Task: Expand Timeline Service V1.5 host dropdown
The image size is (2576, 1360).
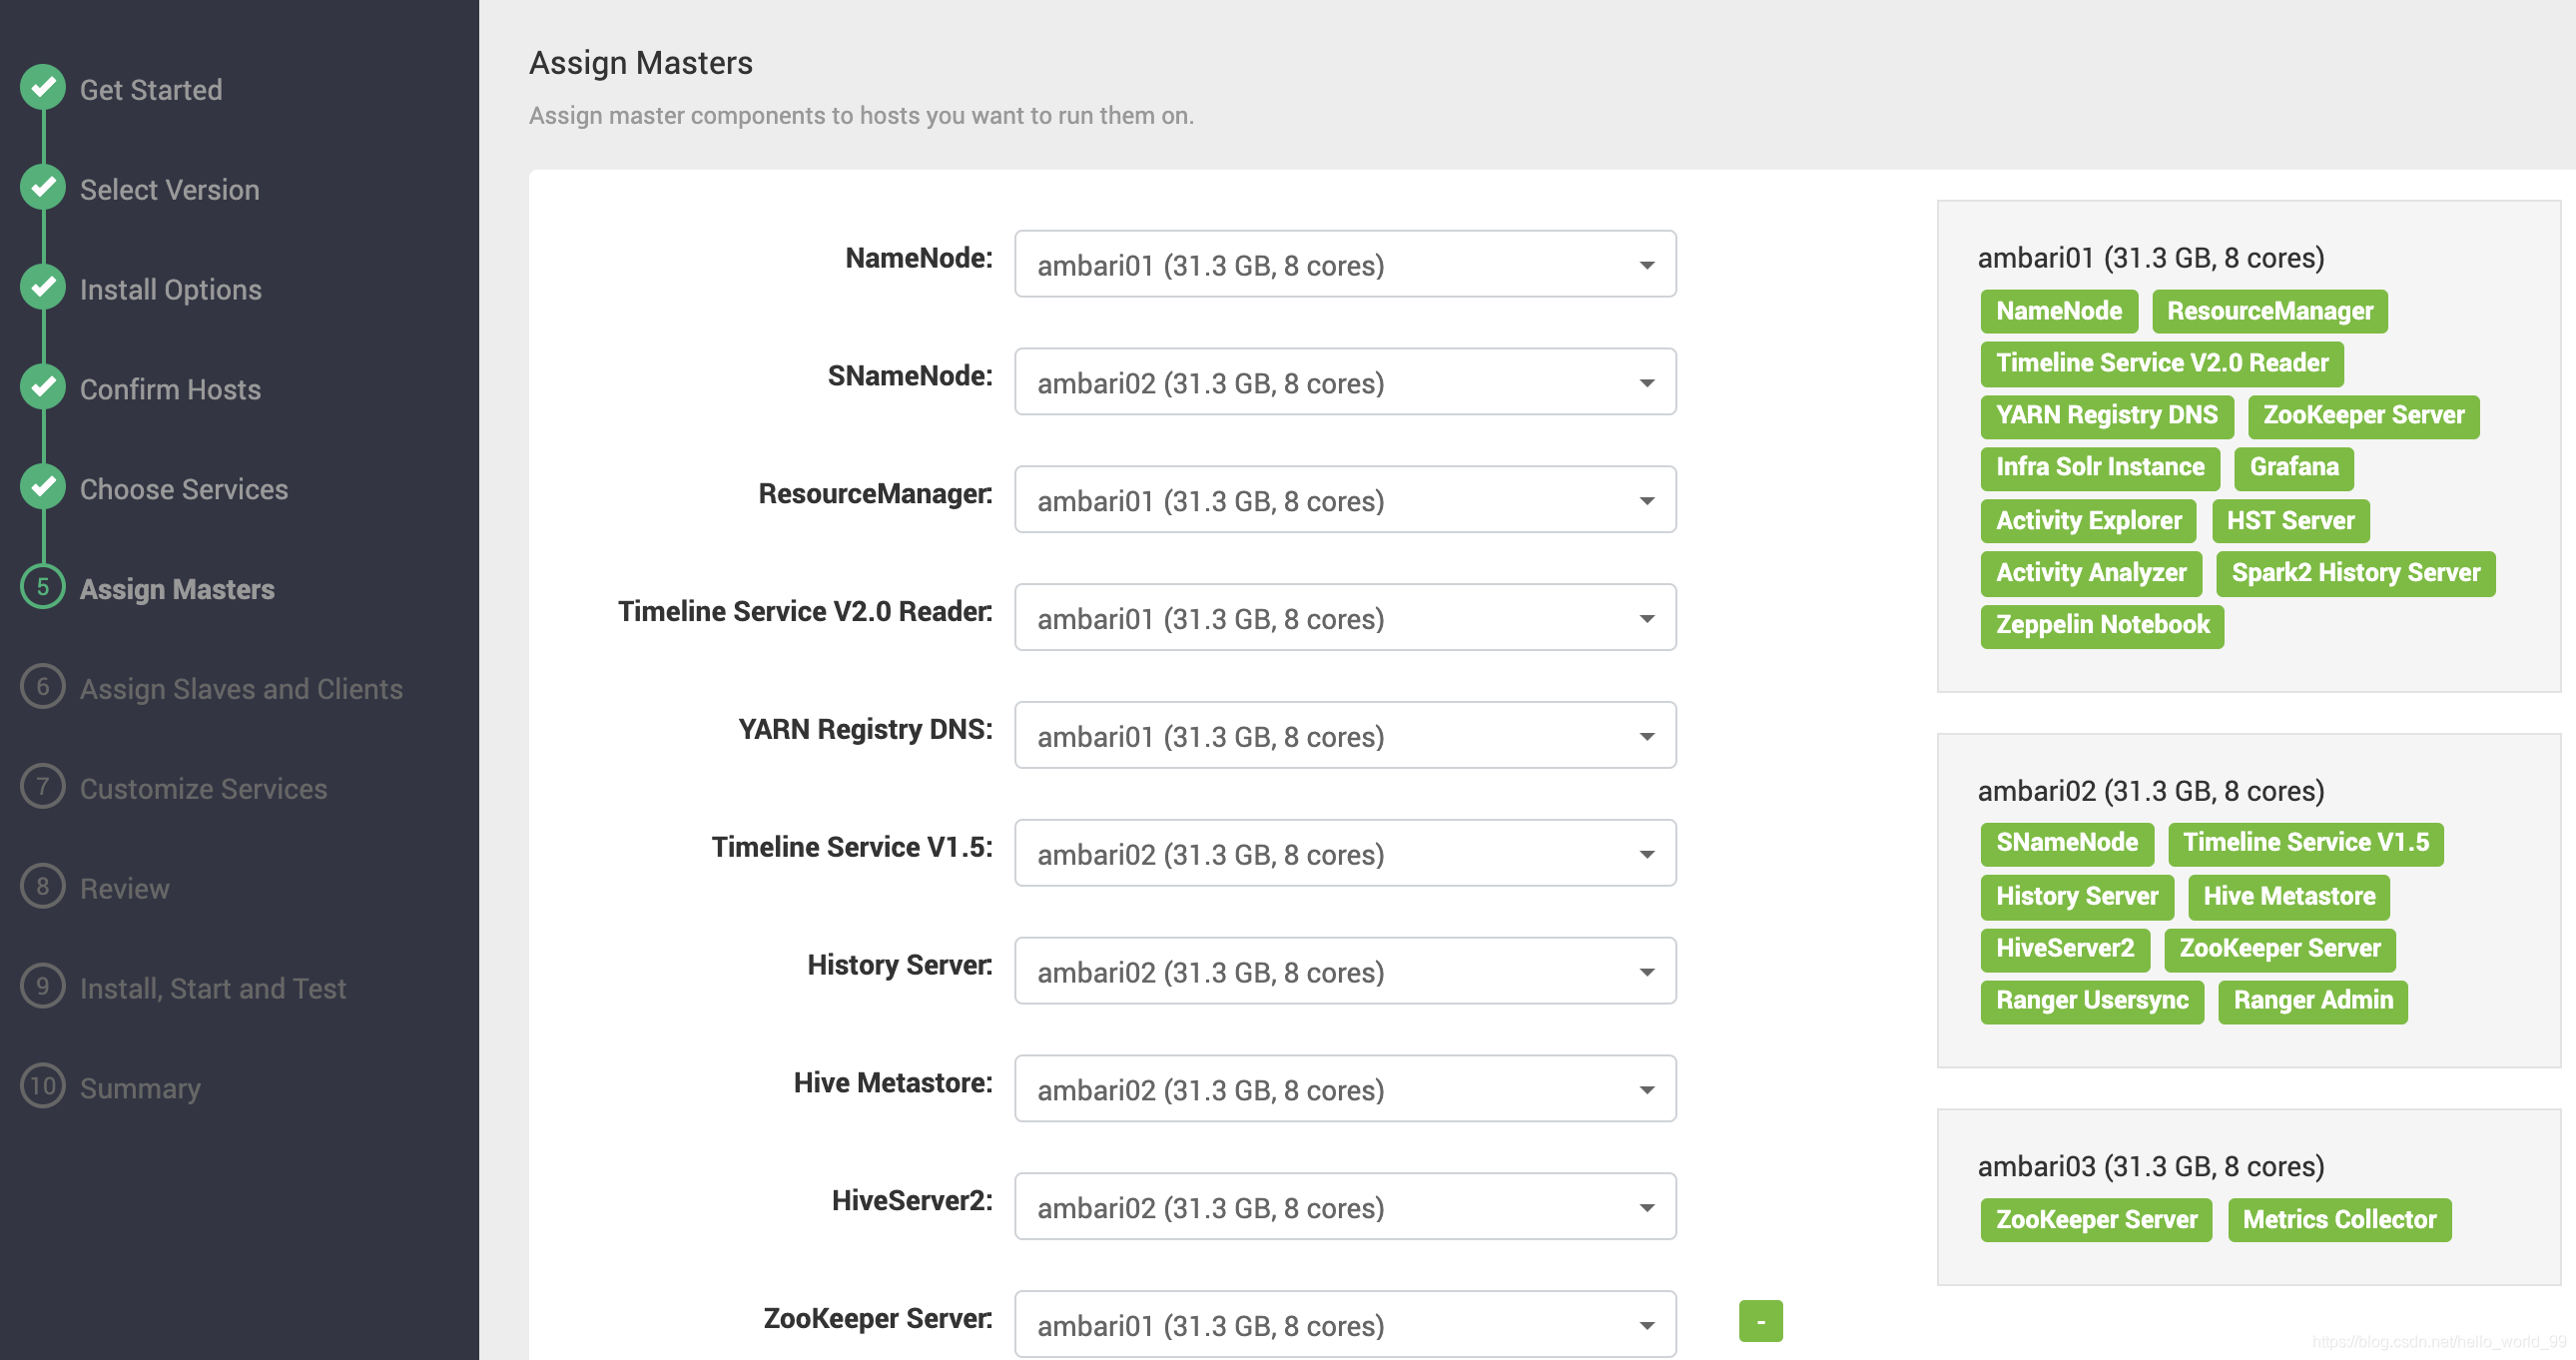Action: pyautogui.click(x=1345, y=854)
